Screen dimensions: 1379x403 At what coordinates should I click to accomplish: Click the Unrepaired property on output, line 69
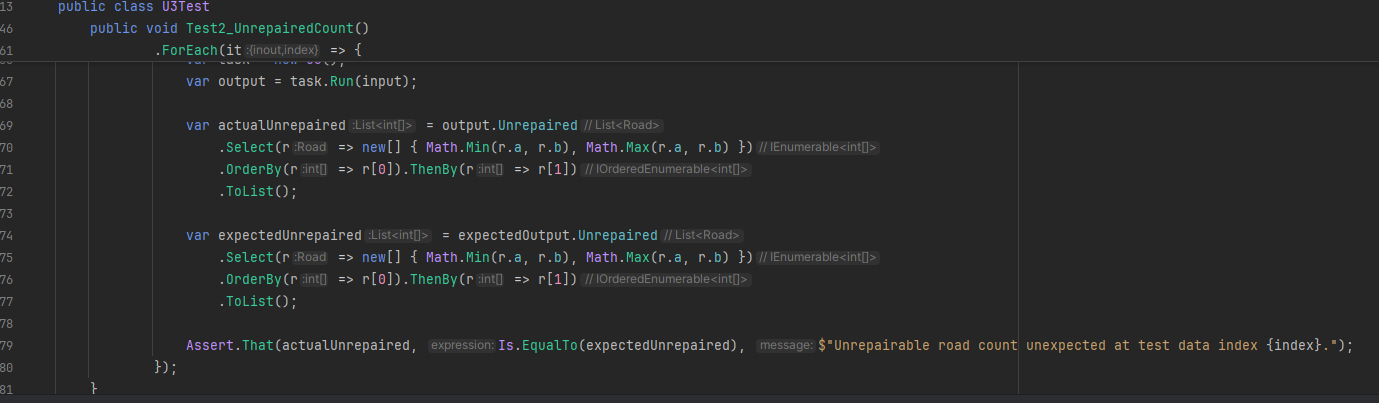[x=538, y=125]
